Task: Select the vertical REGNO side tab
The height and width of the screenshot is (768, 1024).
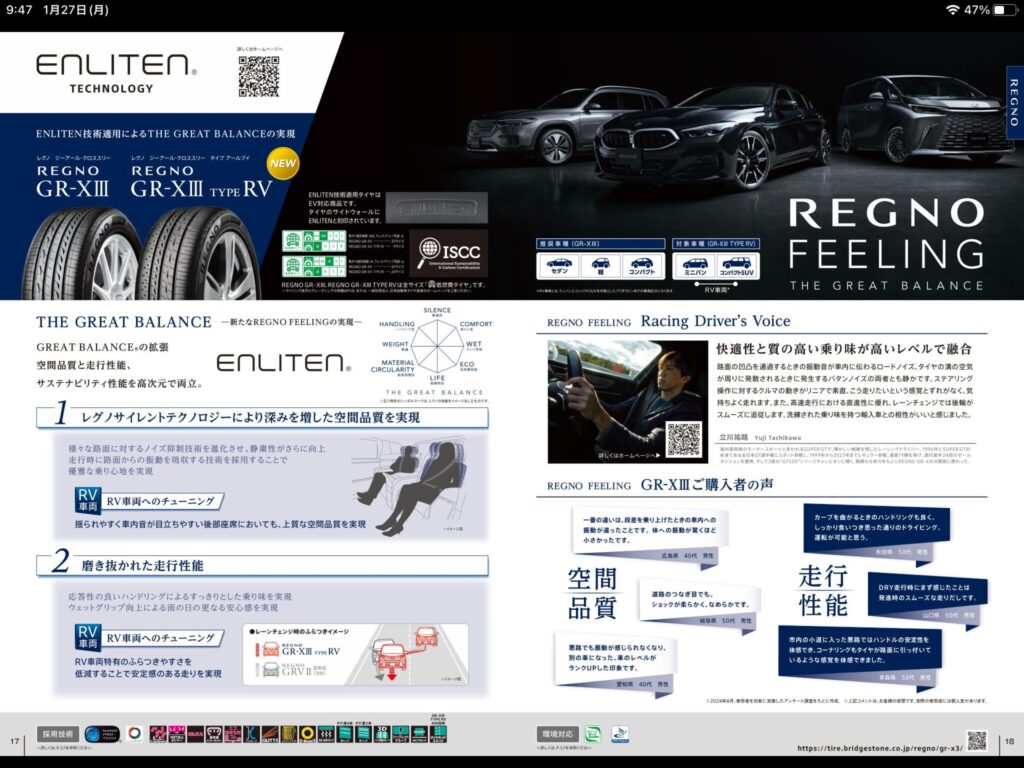Action: click(x=1014, y=103)
